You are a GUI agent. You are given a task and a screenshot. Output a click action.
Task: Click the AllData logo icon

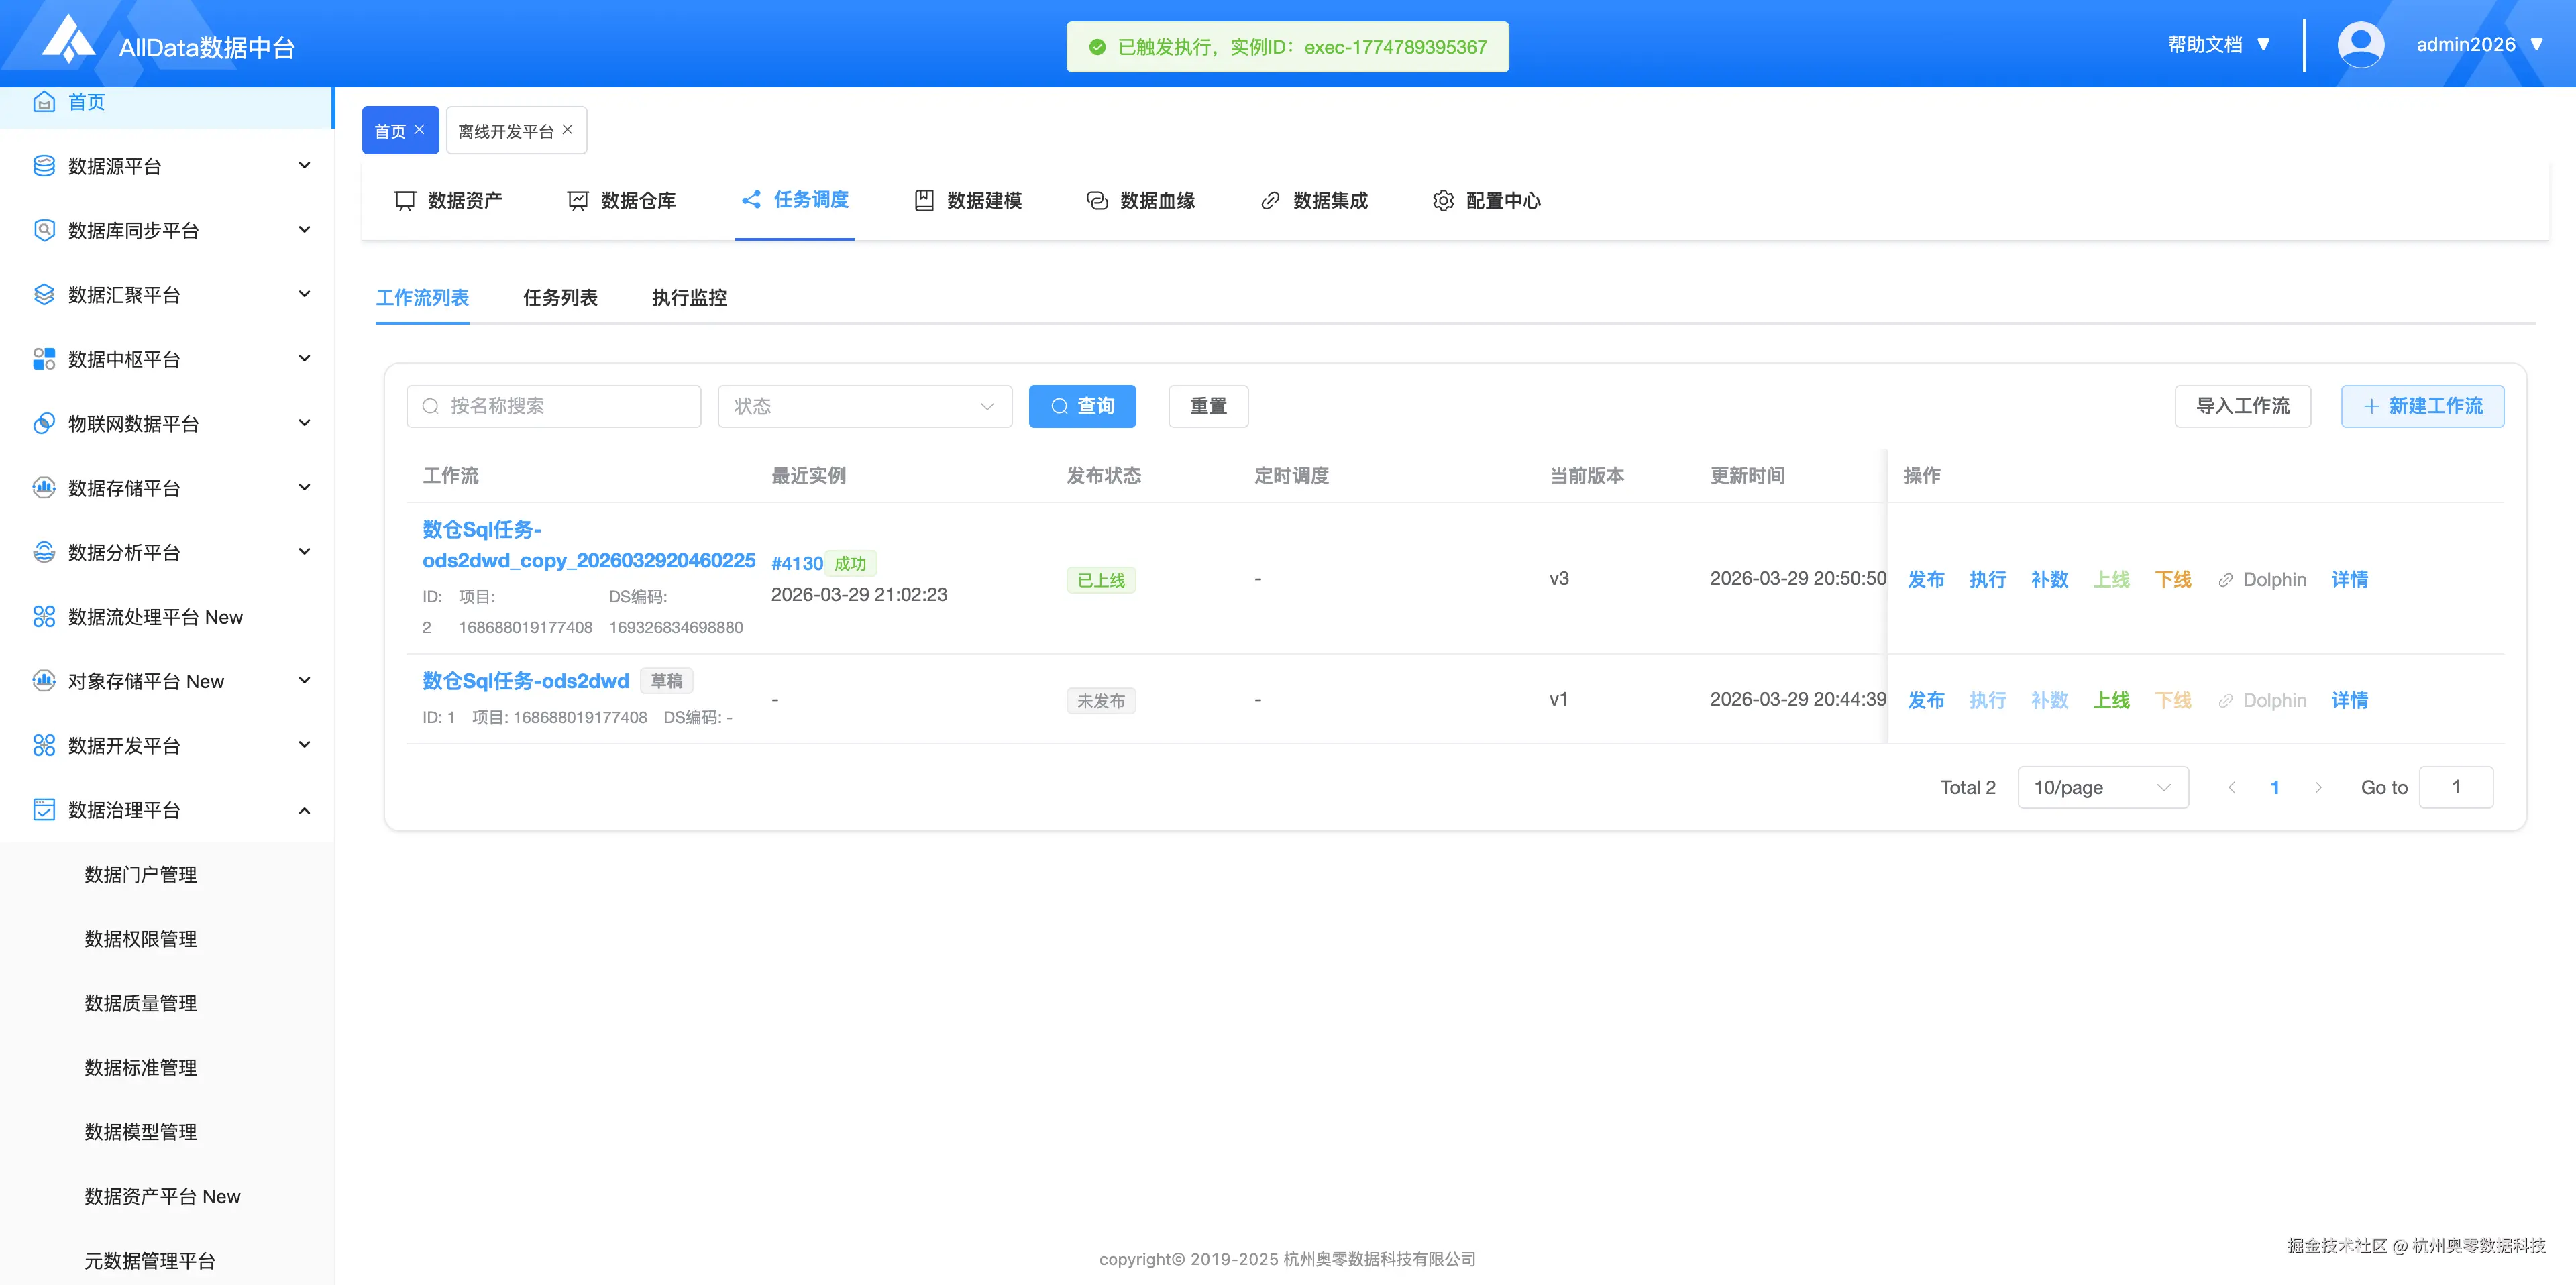click(x=68, y=40)
